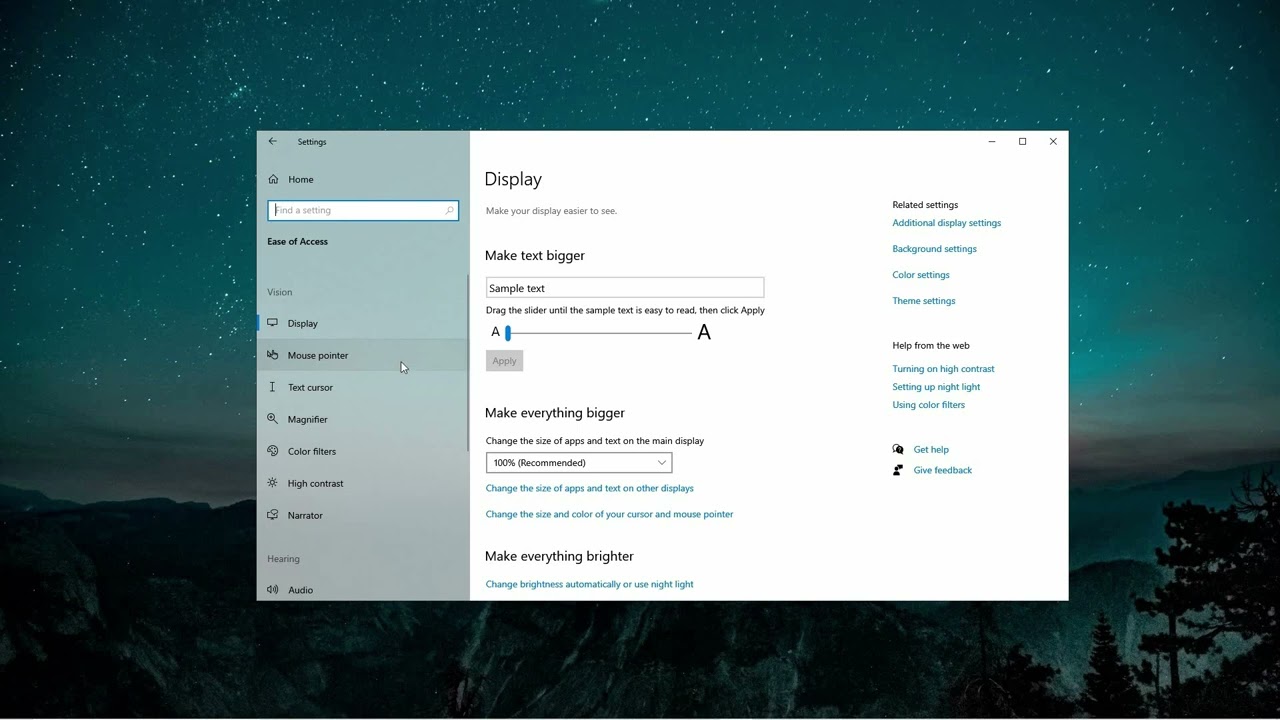The width and height of the screenshot is (1280, 720).
Task: Switch to High contrast settings
Action: pyautogui.click(x=362, y=483)
